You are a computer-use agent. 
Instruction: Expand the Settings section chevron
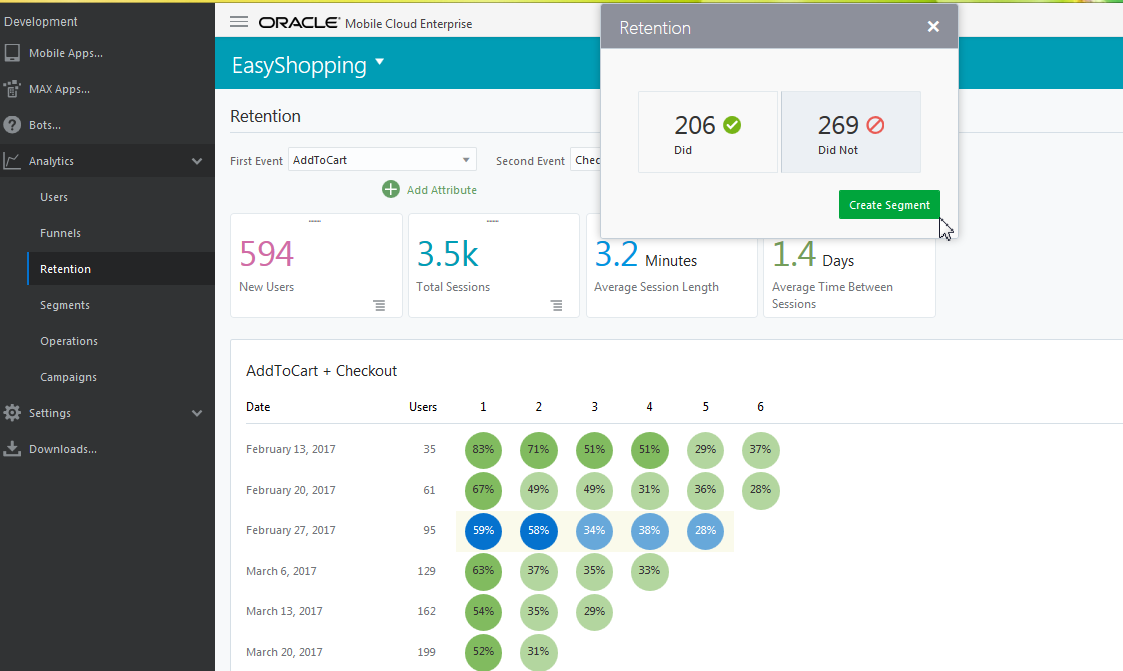(197, 413)
